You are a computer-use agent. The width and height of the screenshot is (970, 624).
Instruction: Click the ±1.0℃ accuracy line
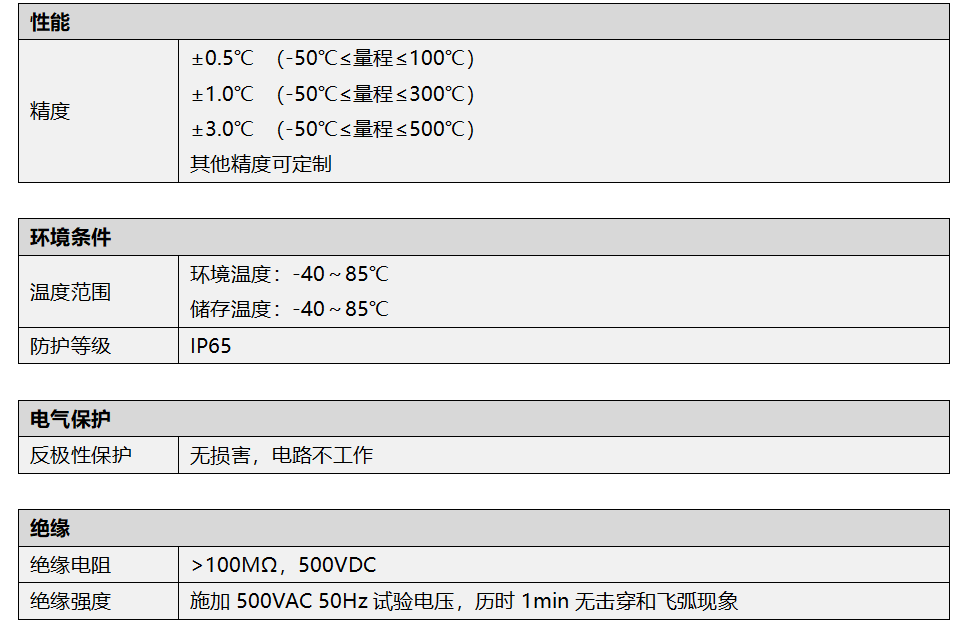coord(332,94)
